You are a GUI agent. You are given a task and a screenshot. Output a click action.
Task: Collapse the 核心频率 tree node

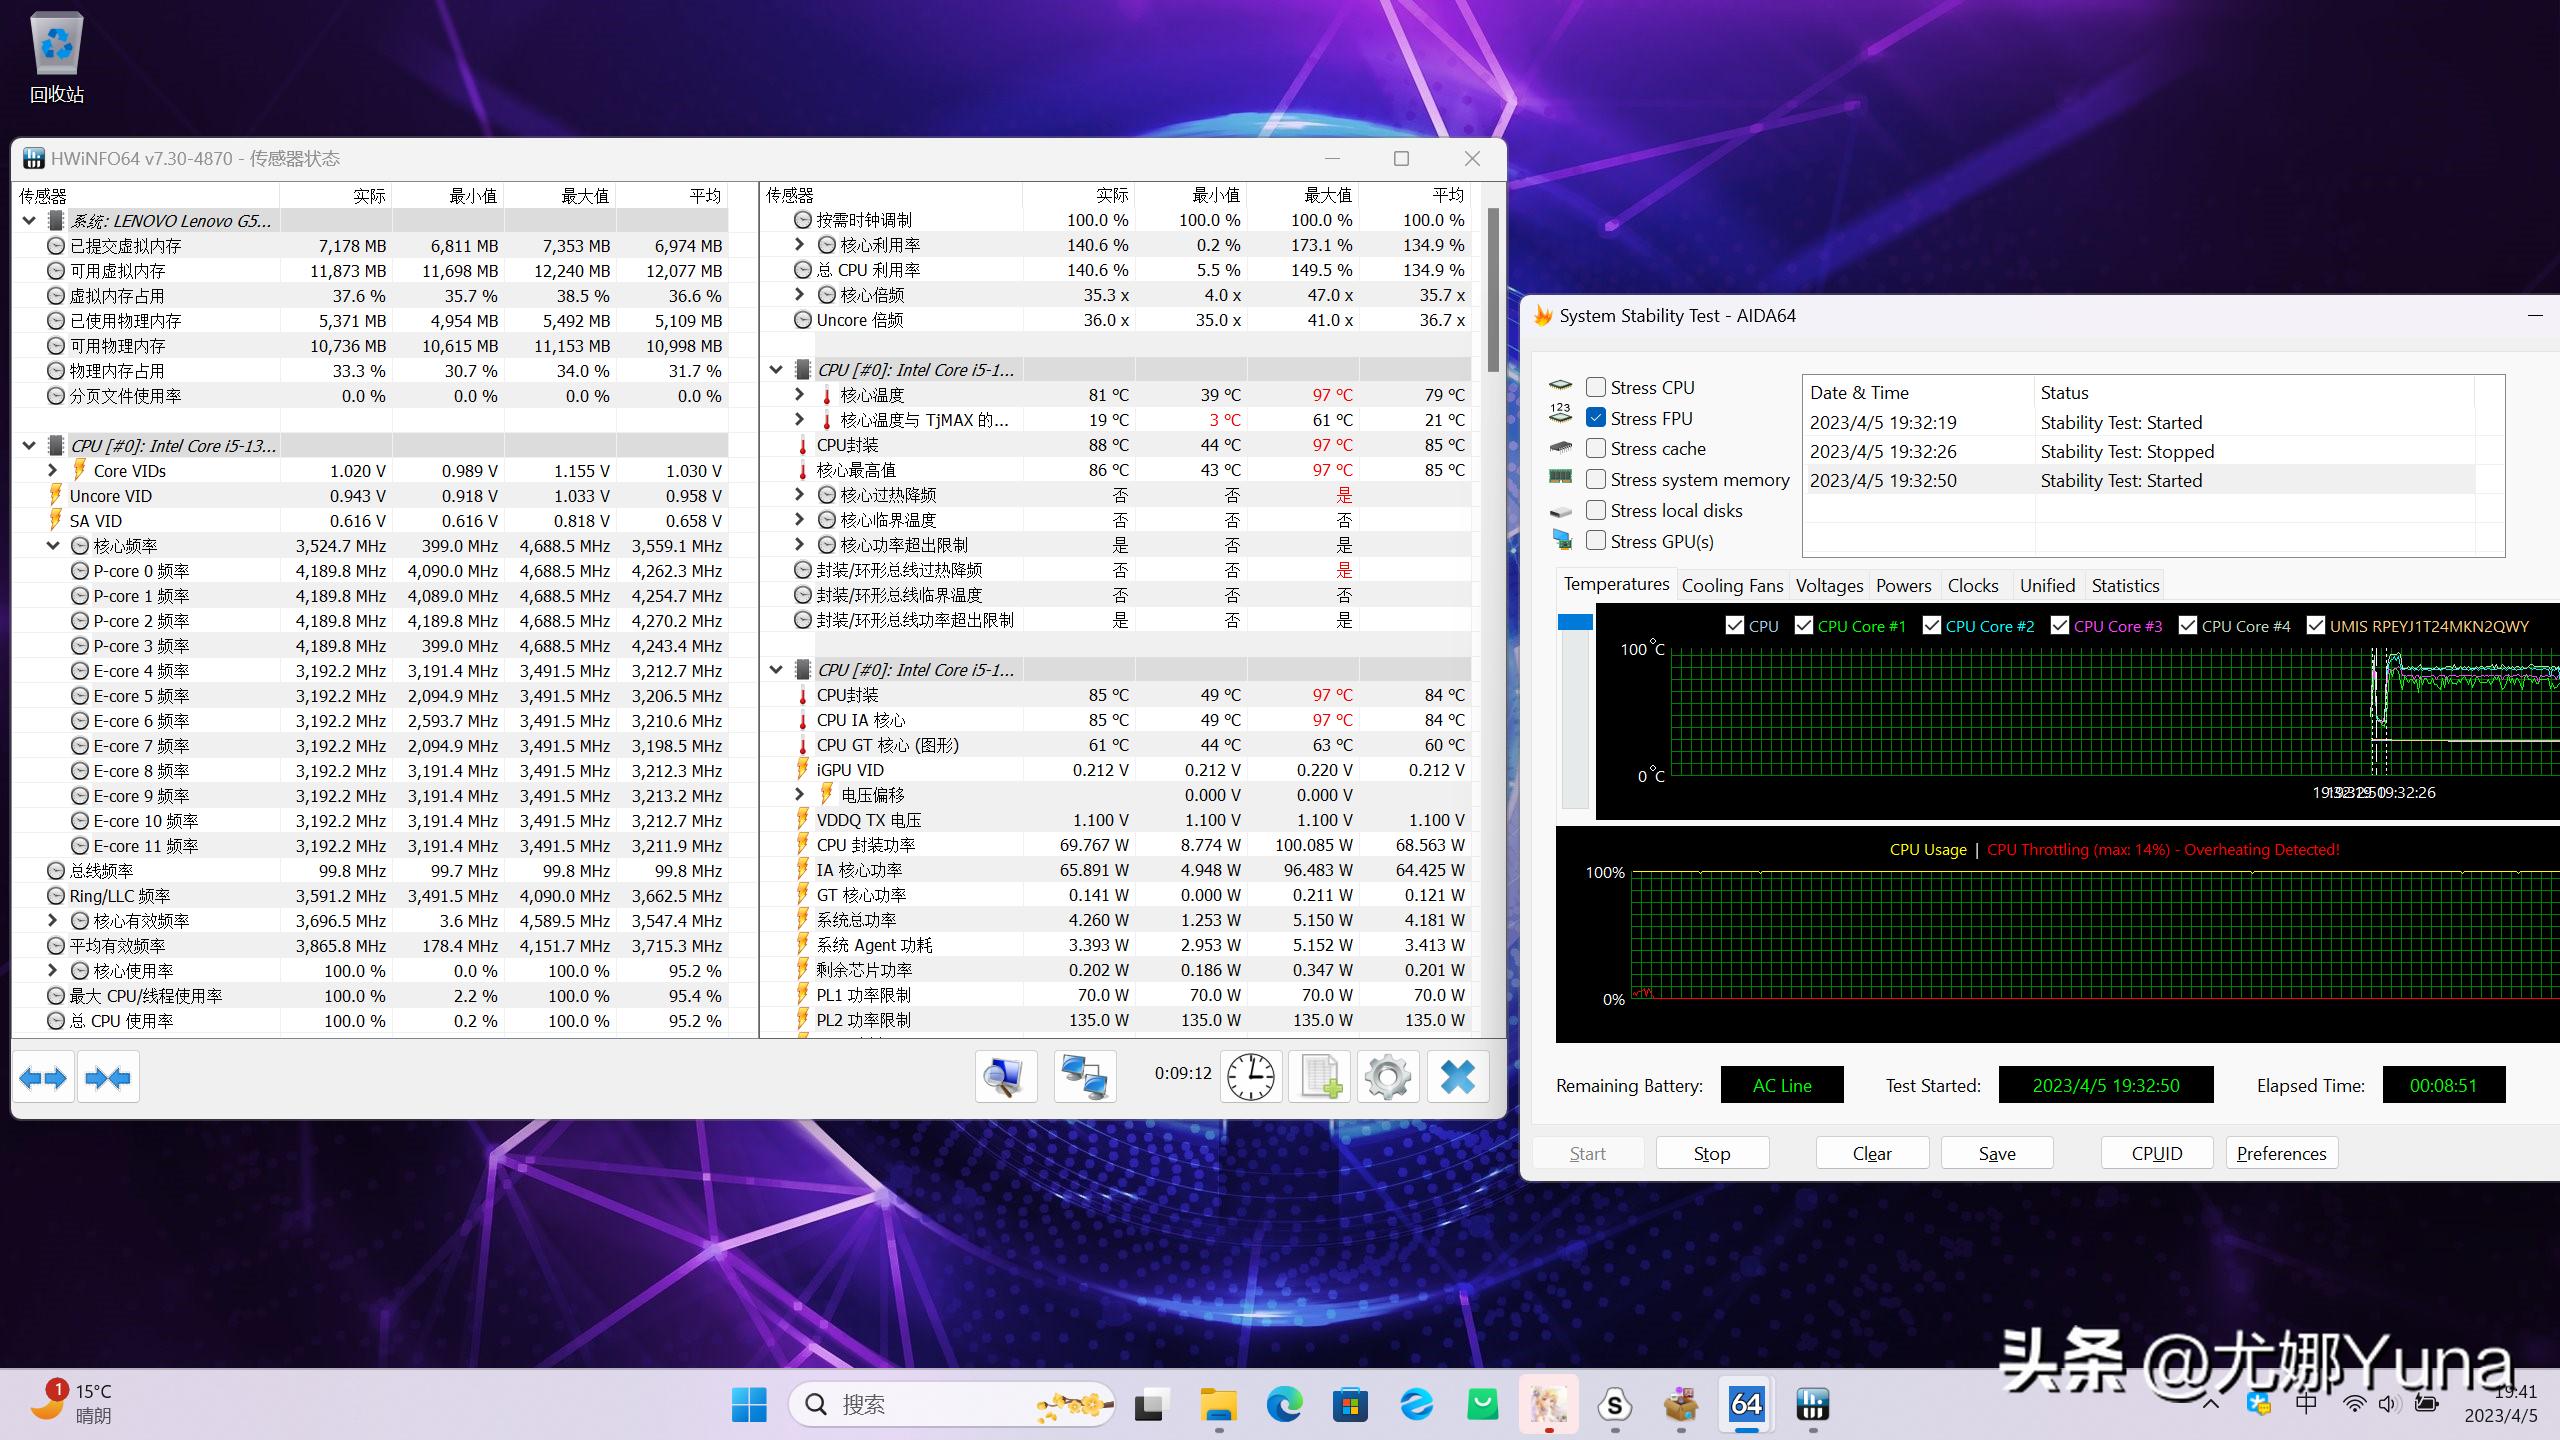coord(54,546)
